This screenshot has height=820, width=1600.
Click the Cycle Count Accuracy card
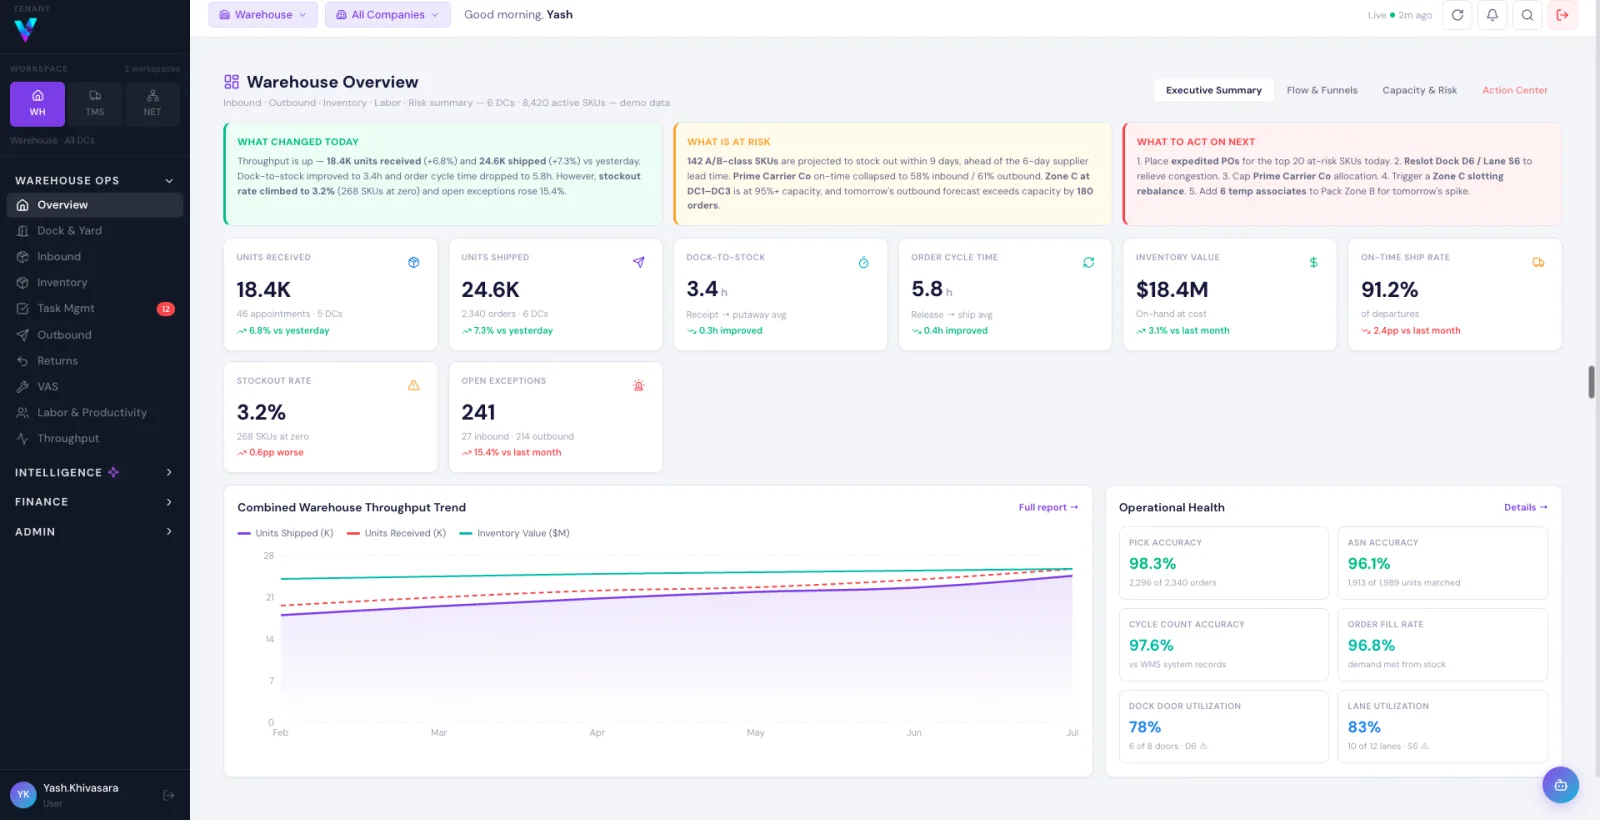coord(1223,645)
